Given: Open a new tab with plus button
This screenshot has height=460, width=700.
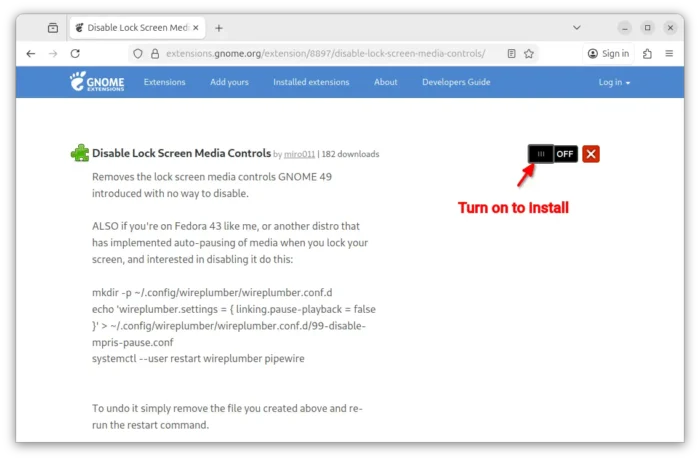Looking at the screenshot, I should 219,28.
